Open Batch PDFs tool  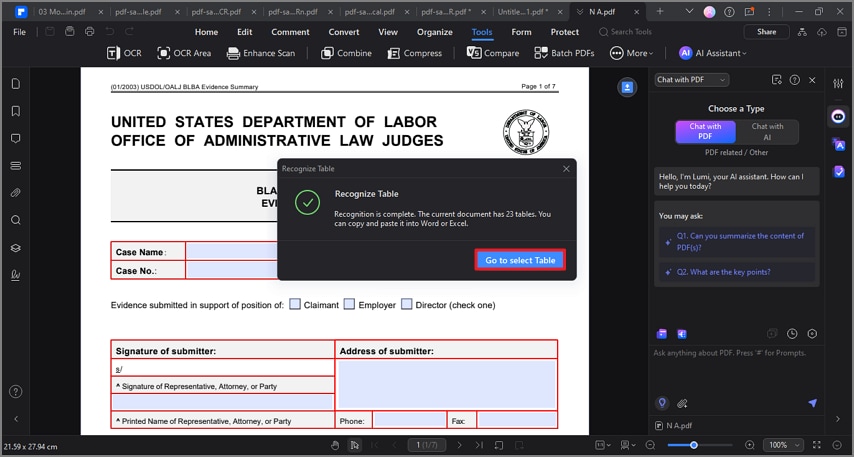tap(564, 53)
